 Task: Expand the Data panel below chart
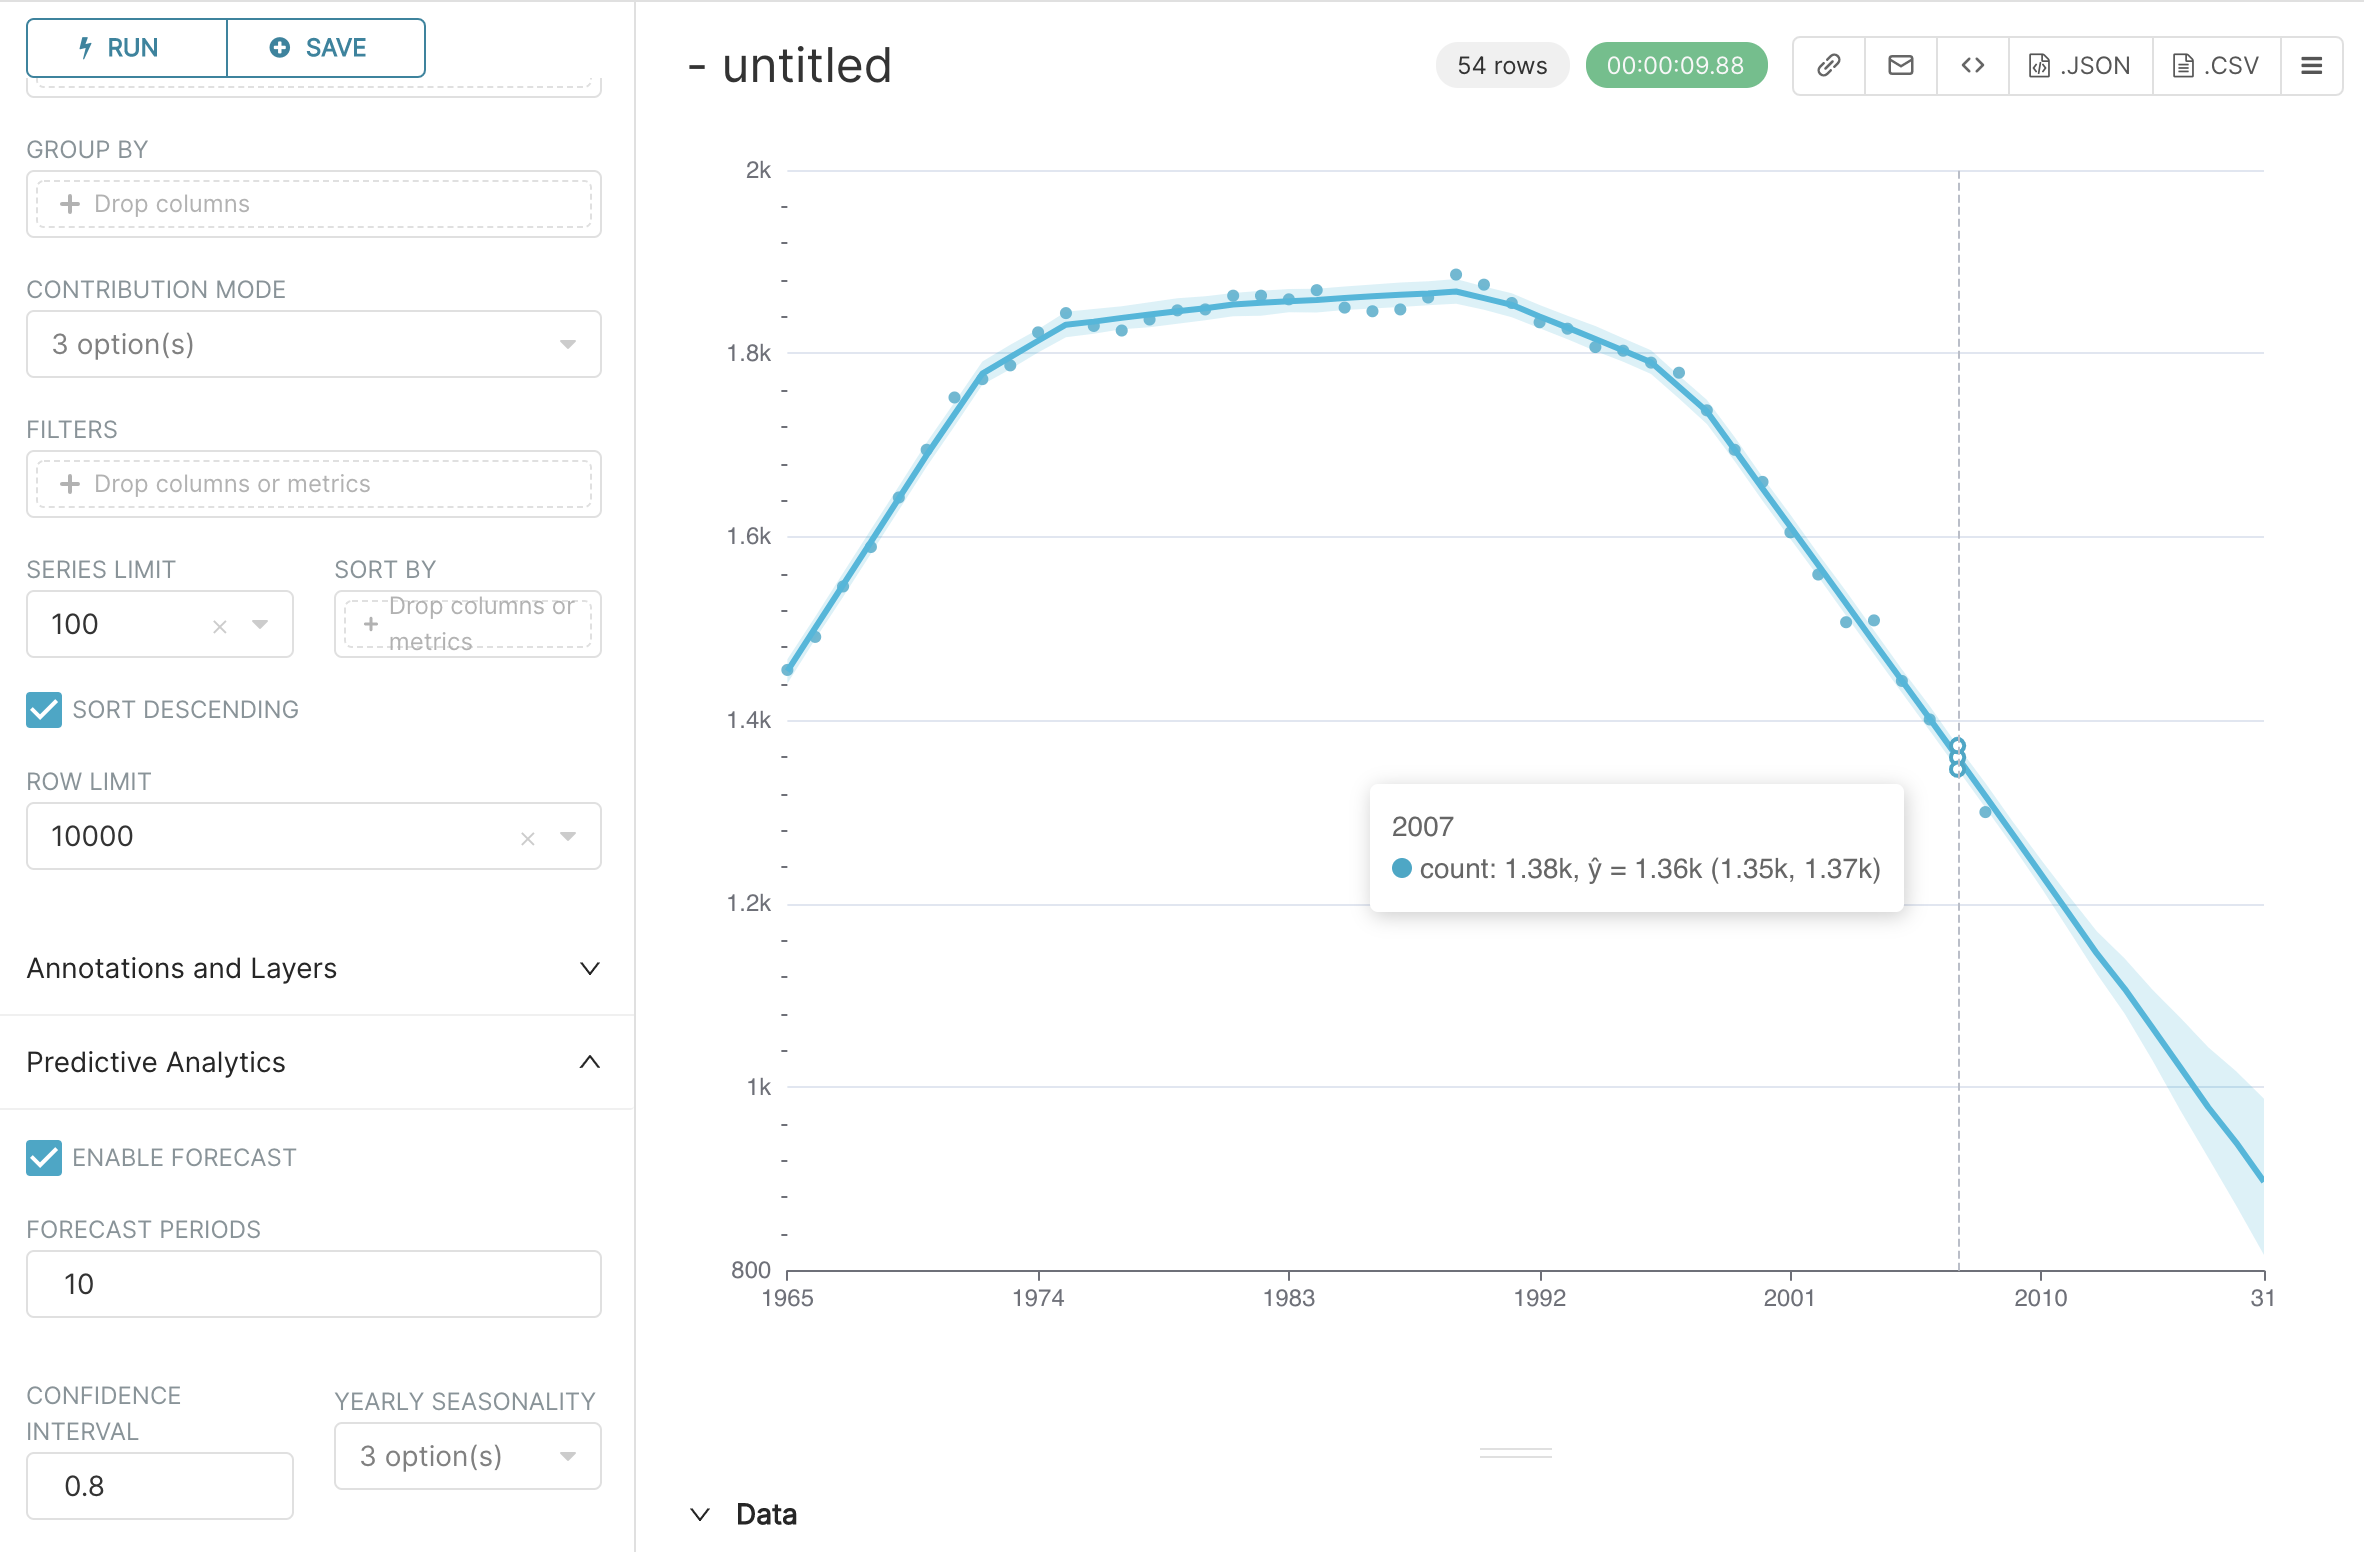click(745, 1514)
